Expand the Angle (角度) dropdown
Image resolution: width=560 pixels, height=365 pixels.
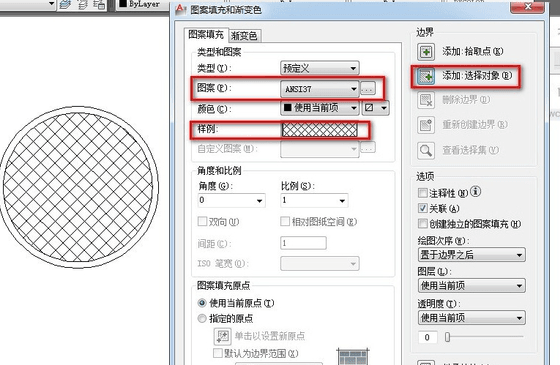click(231, 200)
